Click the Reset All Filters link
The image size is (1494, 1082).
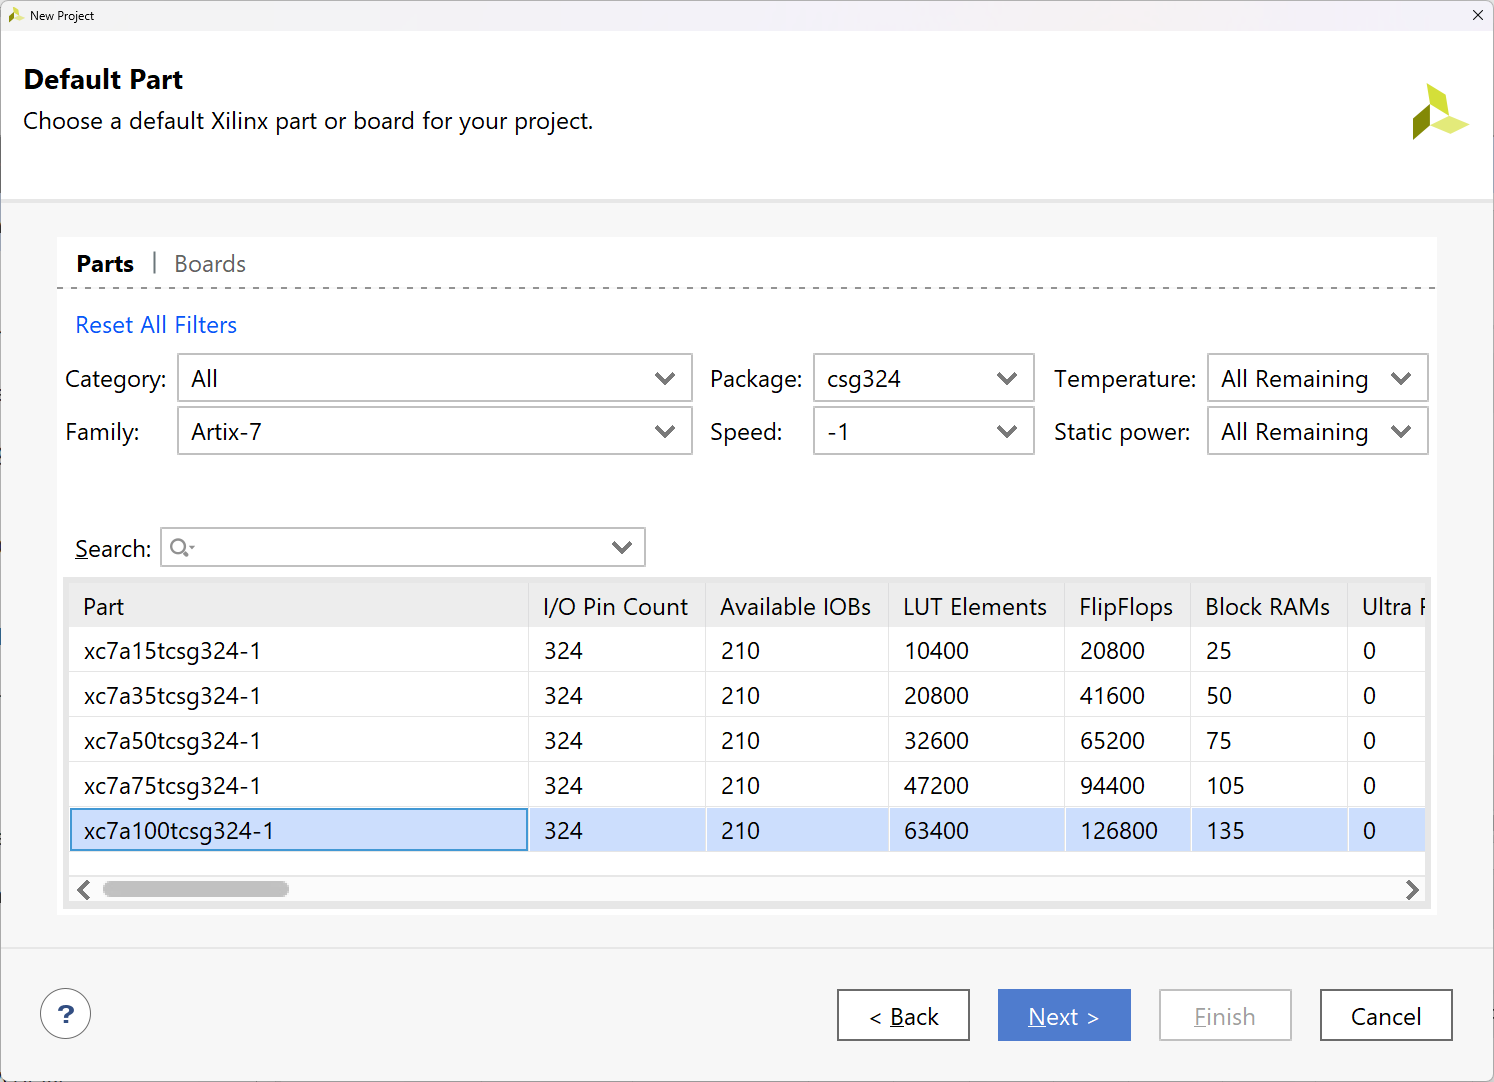[156, 325]
